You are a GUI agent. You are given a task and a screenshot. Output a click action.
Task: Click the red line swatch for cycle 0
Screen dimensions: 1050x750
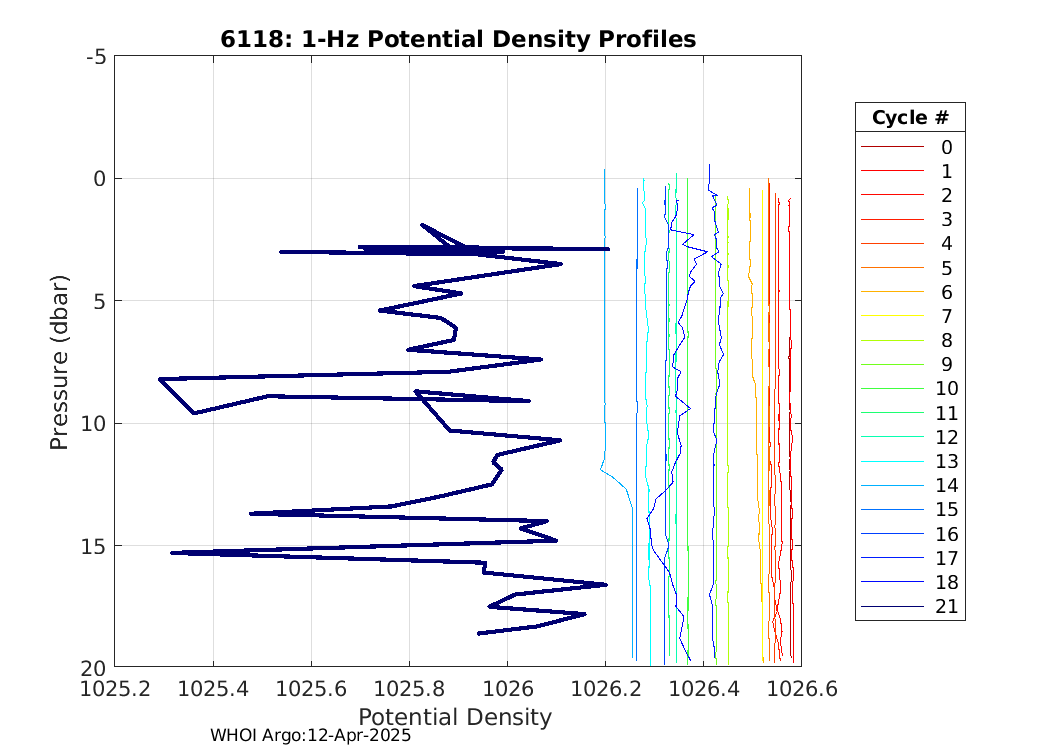891,147
